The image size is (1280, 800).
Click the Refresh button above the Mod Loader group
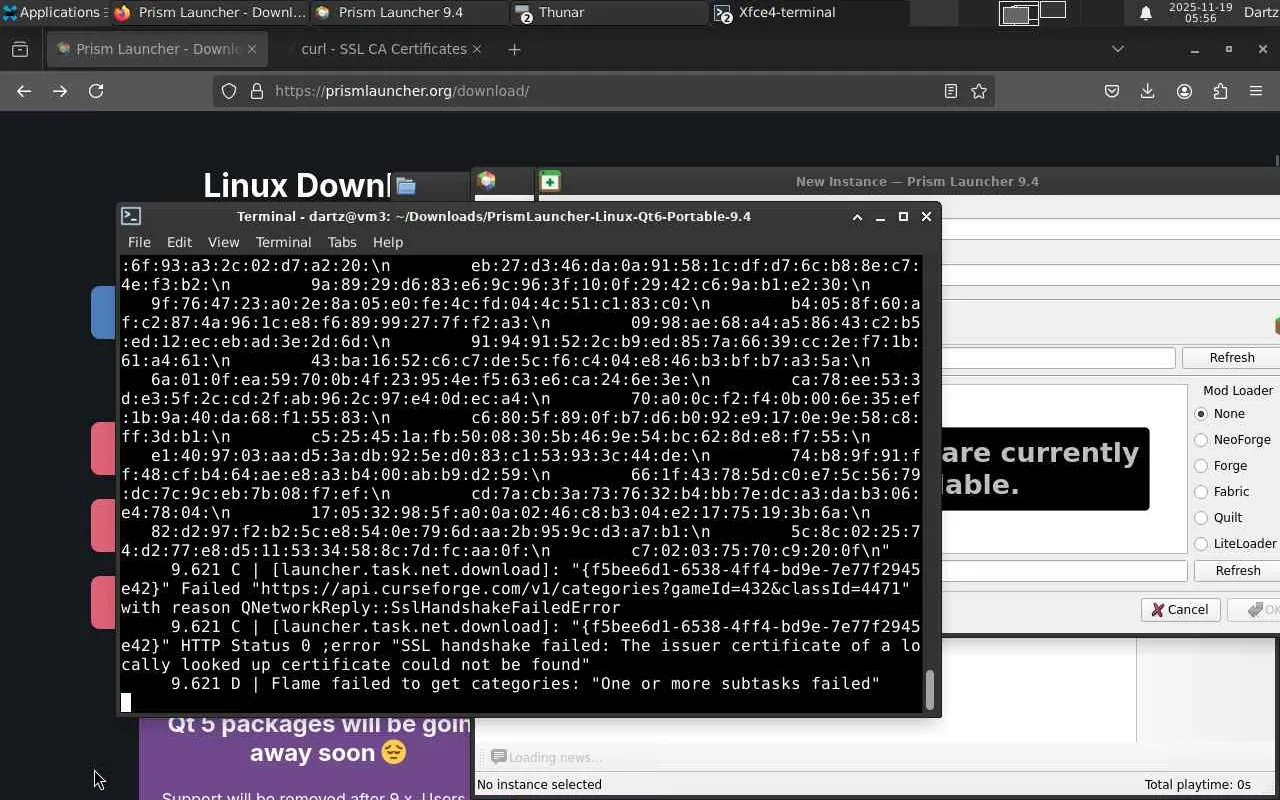point(1231,357)
